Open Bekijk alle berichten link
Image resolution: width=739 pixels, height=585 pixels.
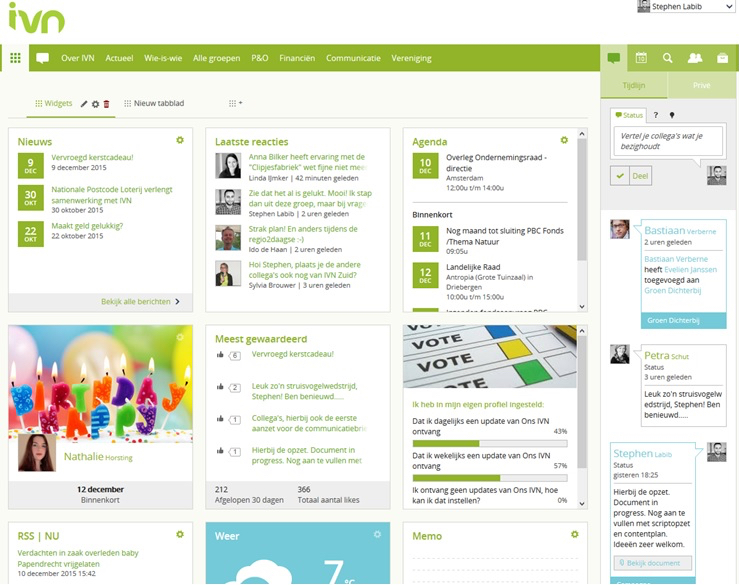tap(140, 302)
